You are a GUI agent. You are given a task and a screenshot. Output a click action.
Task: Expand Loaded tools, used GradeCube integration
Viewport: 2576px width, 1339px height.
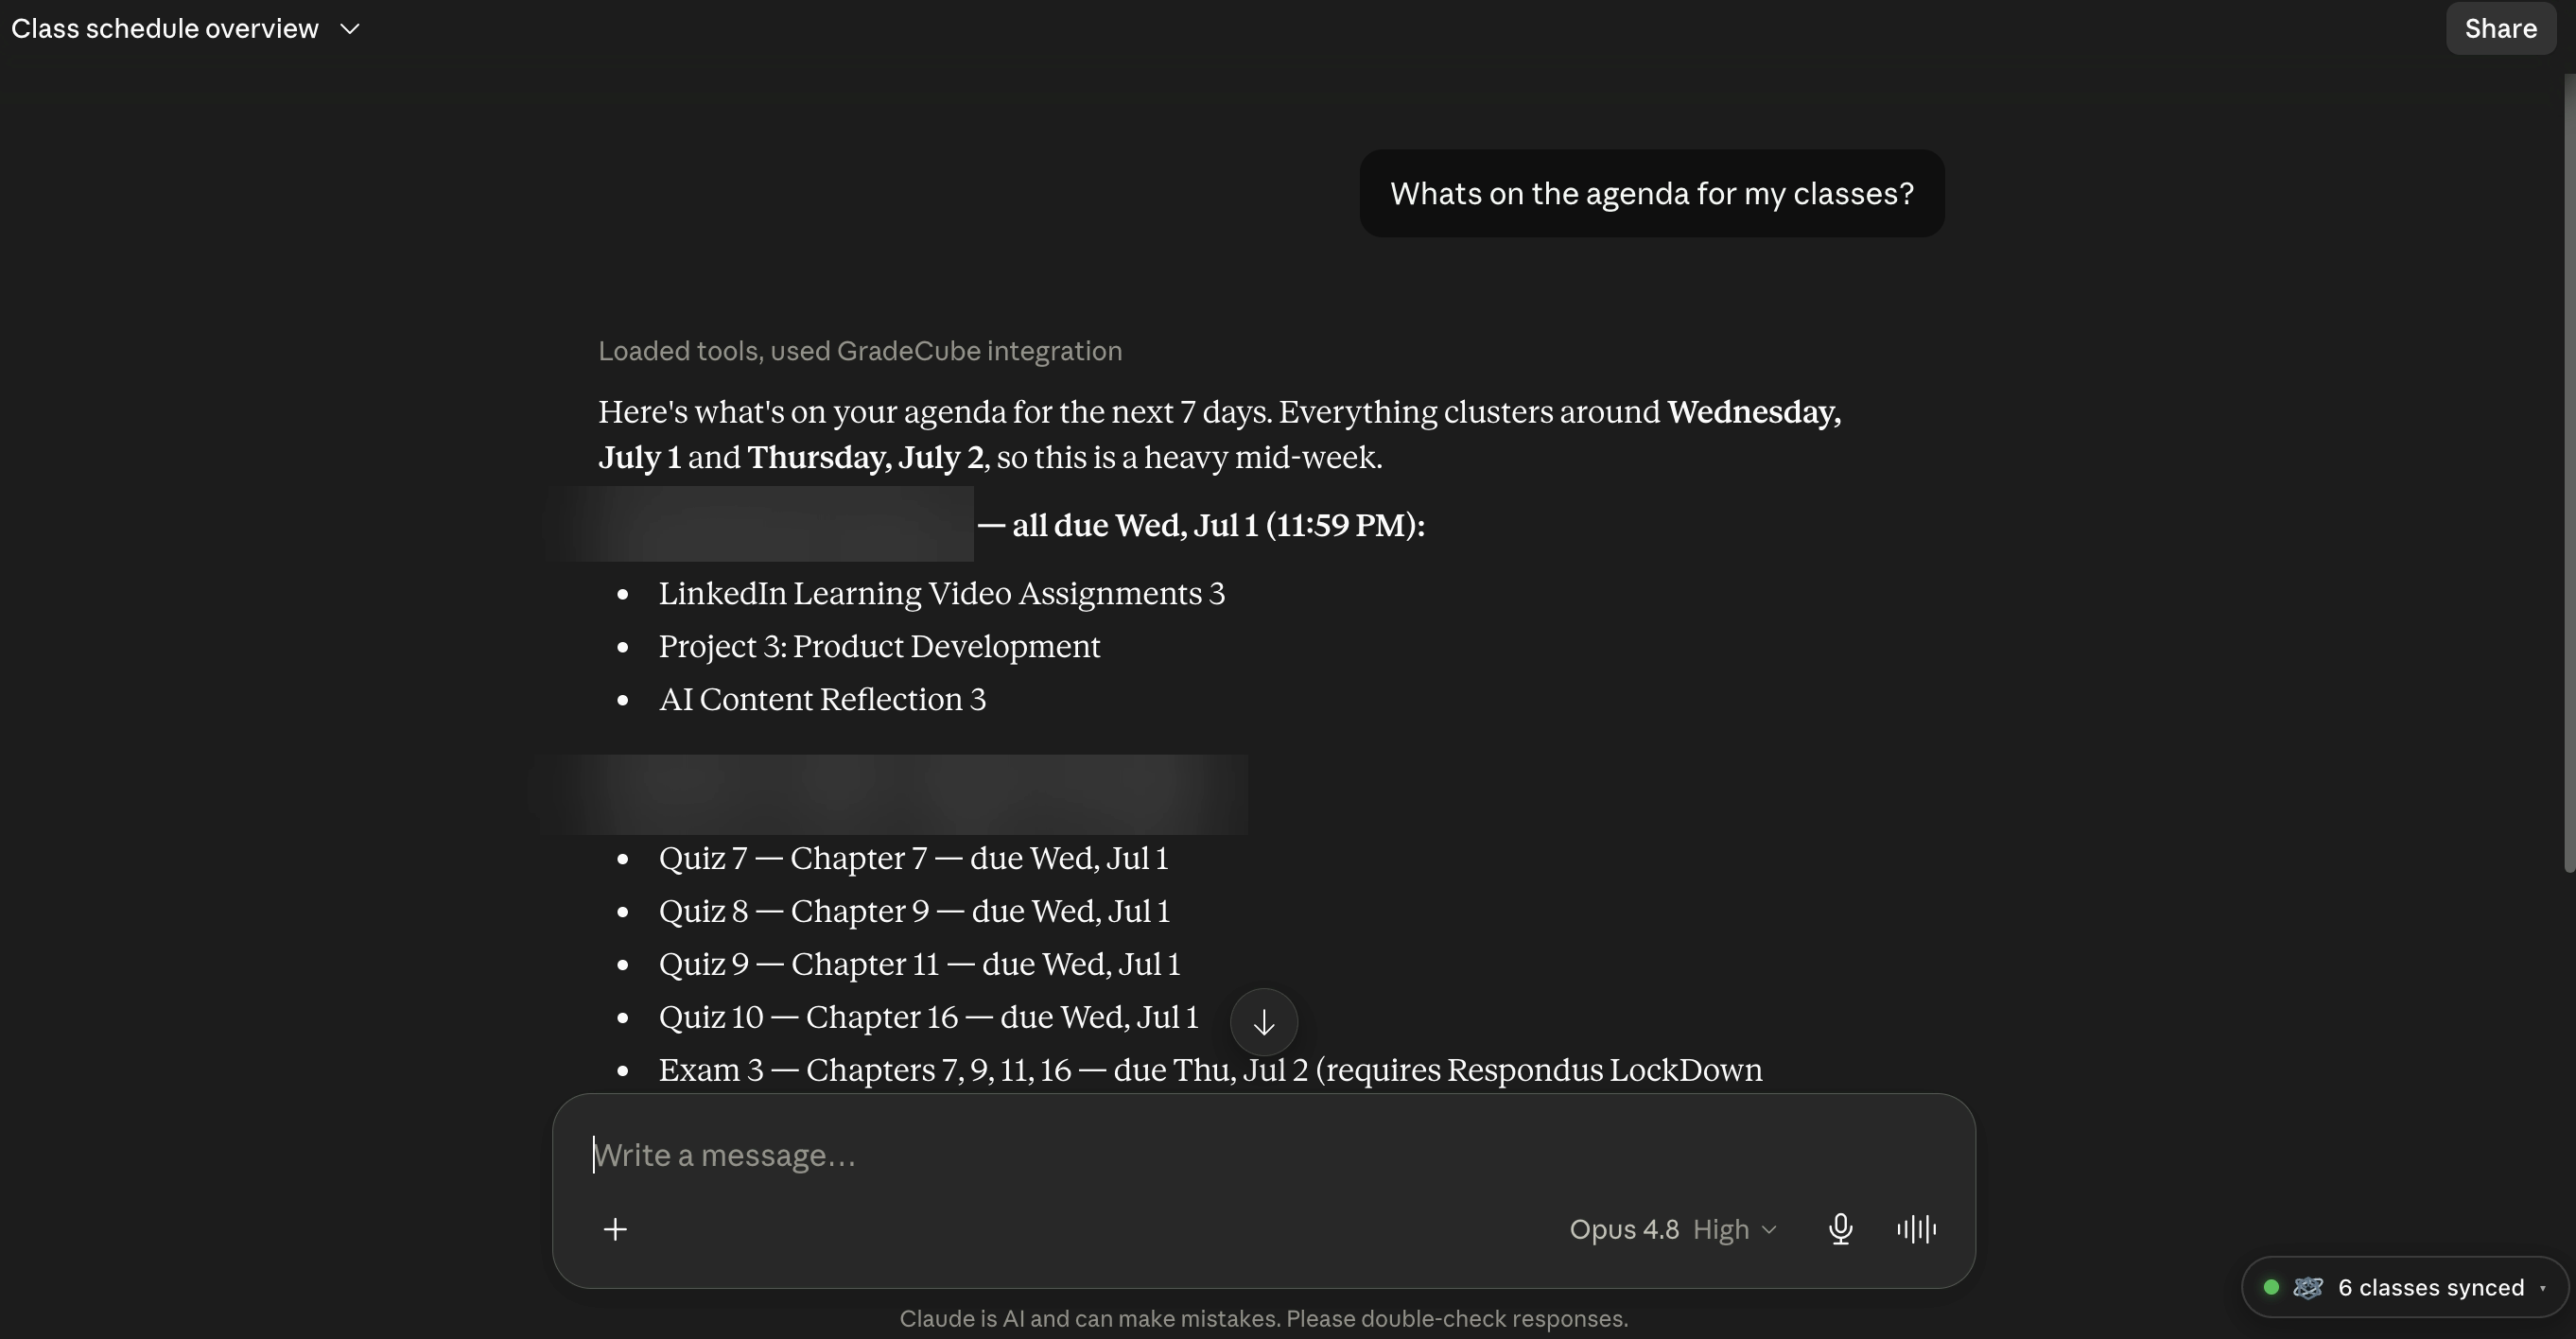point(860,351)
